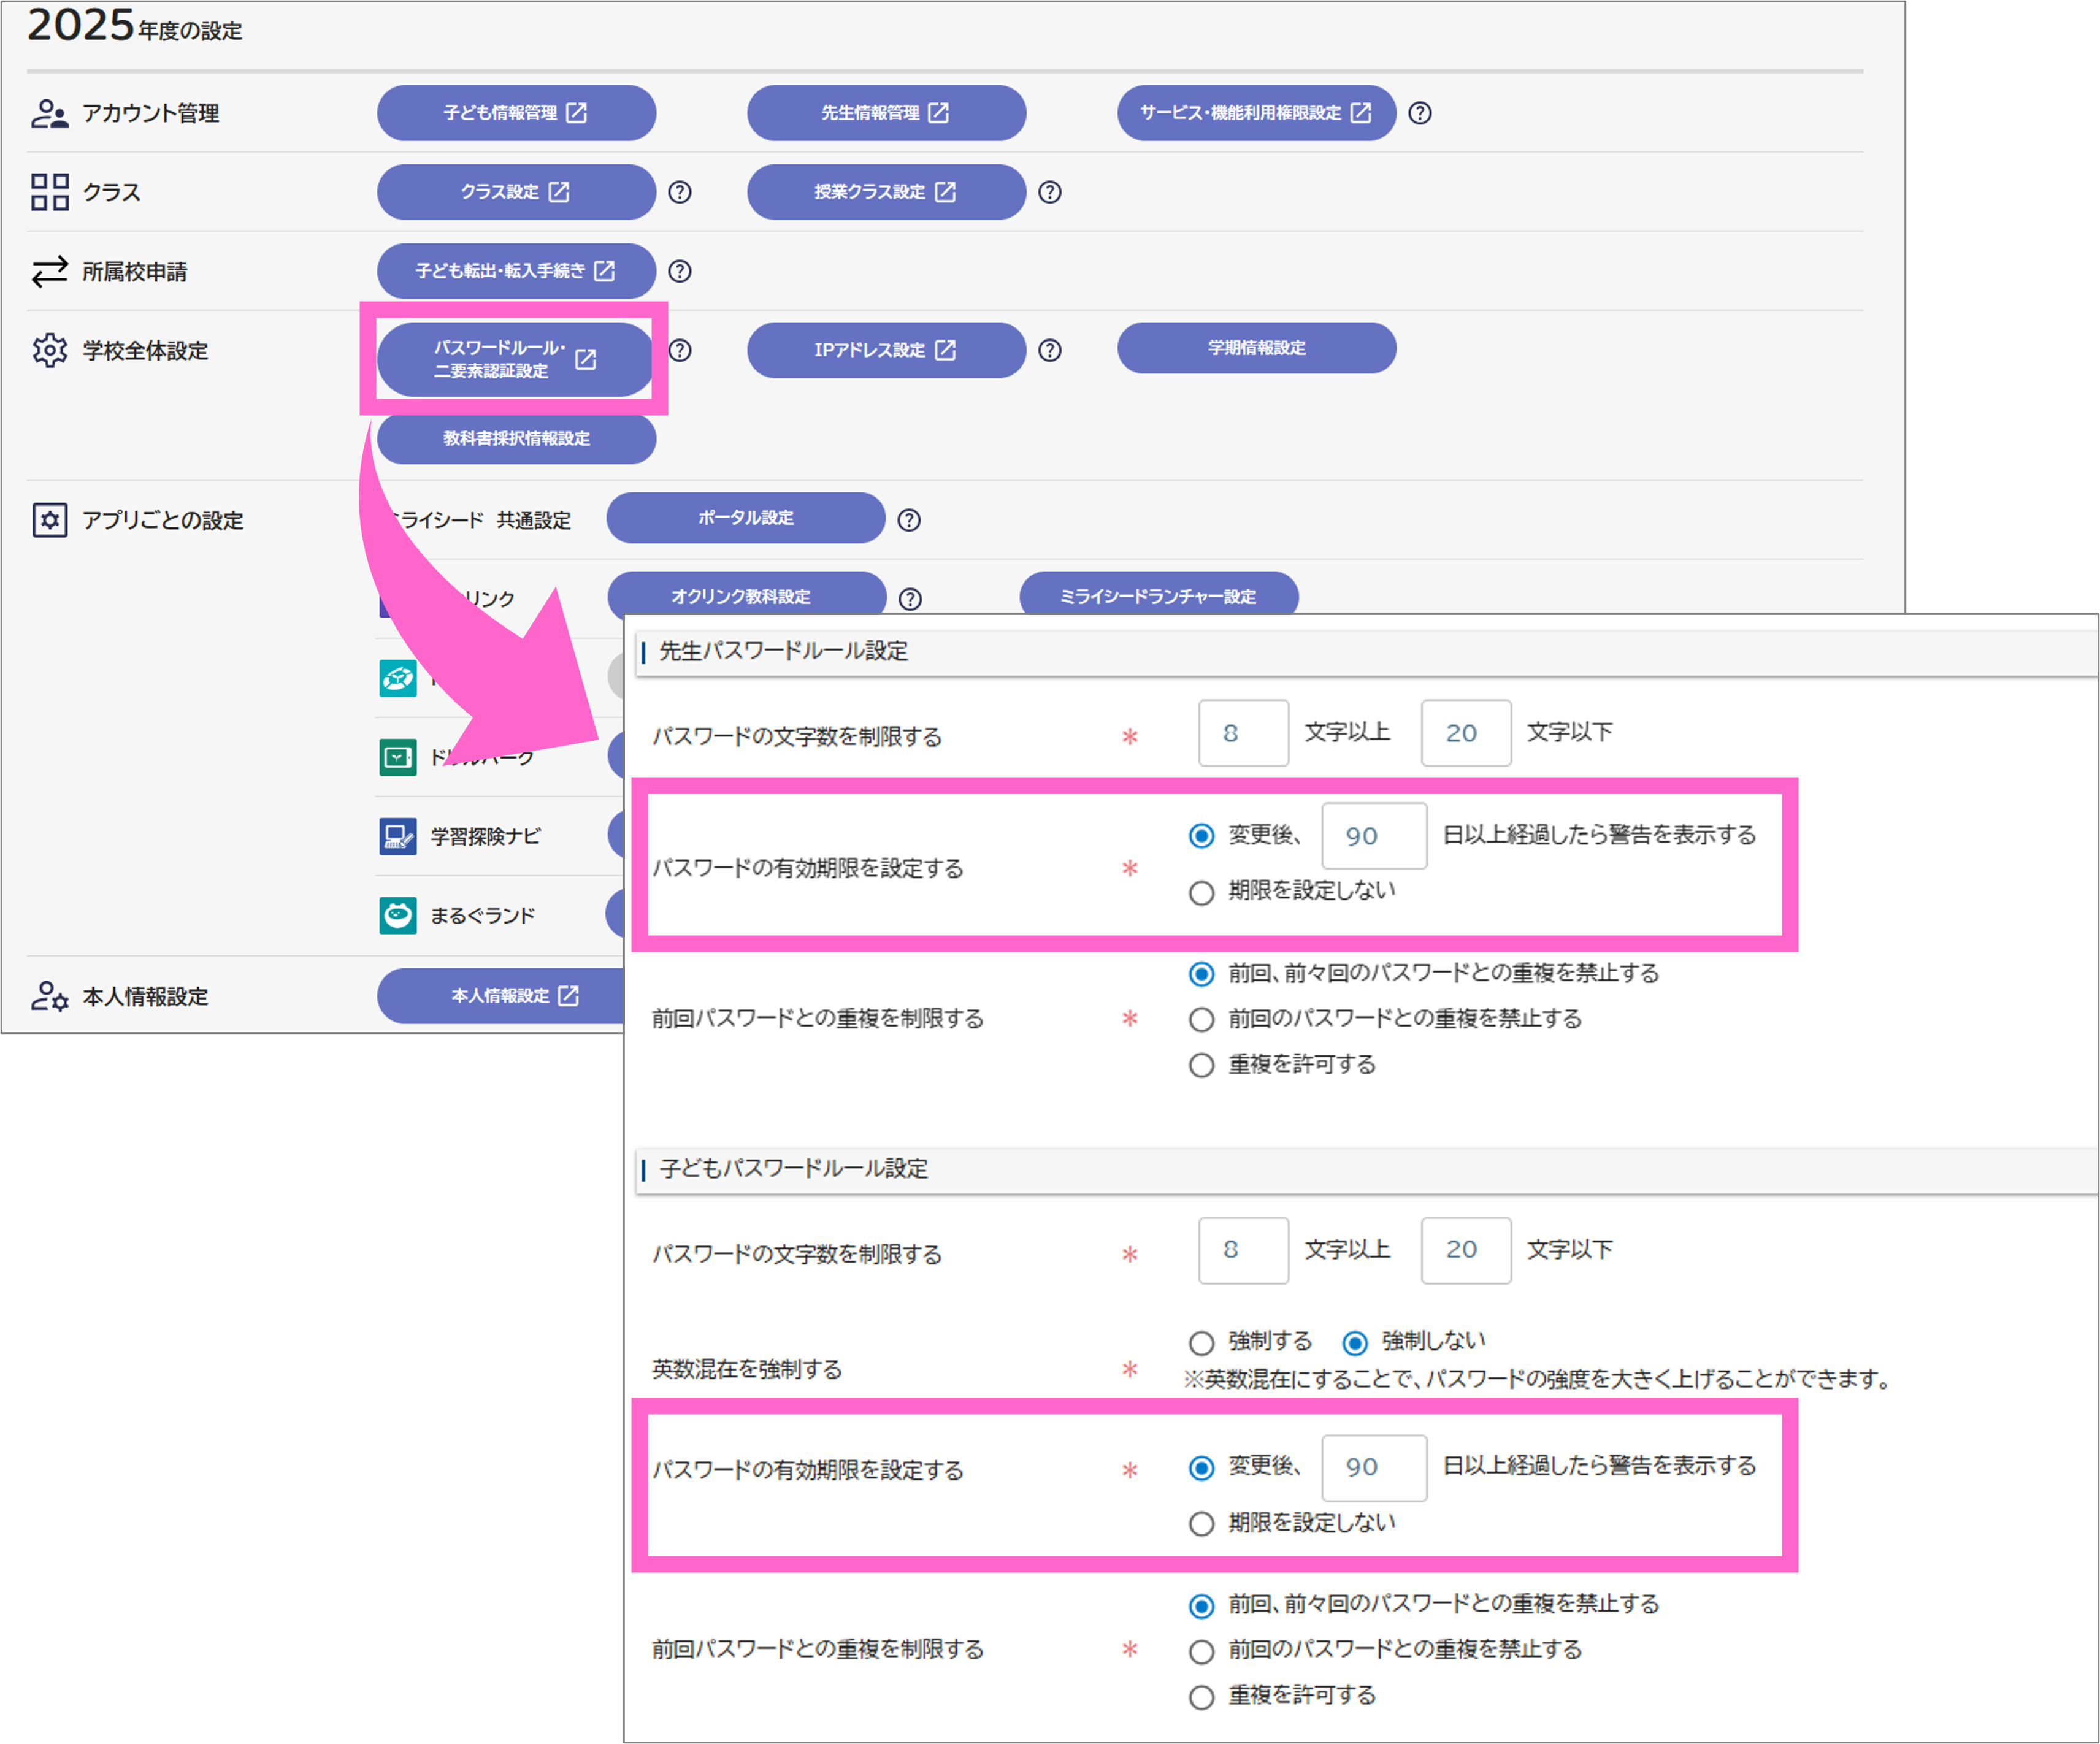Screen dimensions: 2100x1744
Task: Open パスワードルール・二要素認証設定 button
Action: click(x=515, y=359)
